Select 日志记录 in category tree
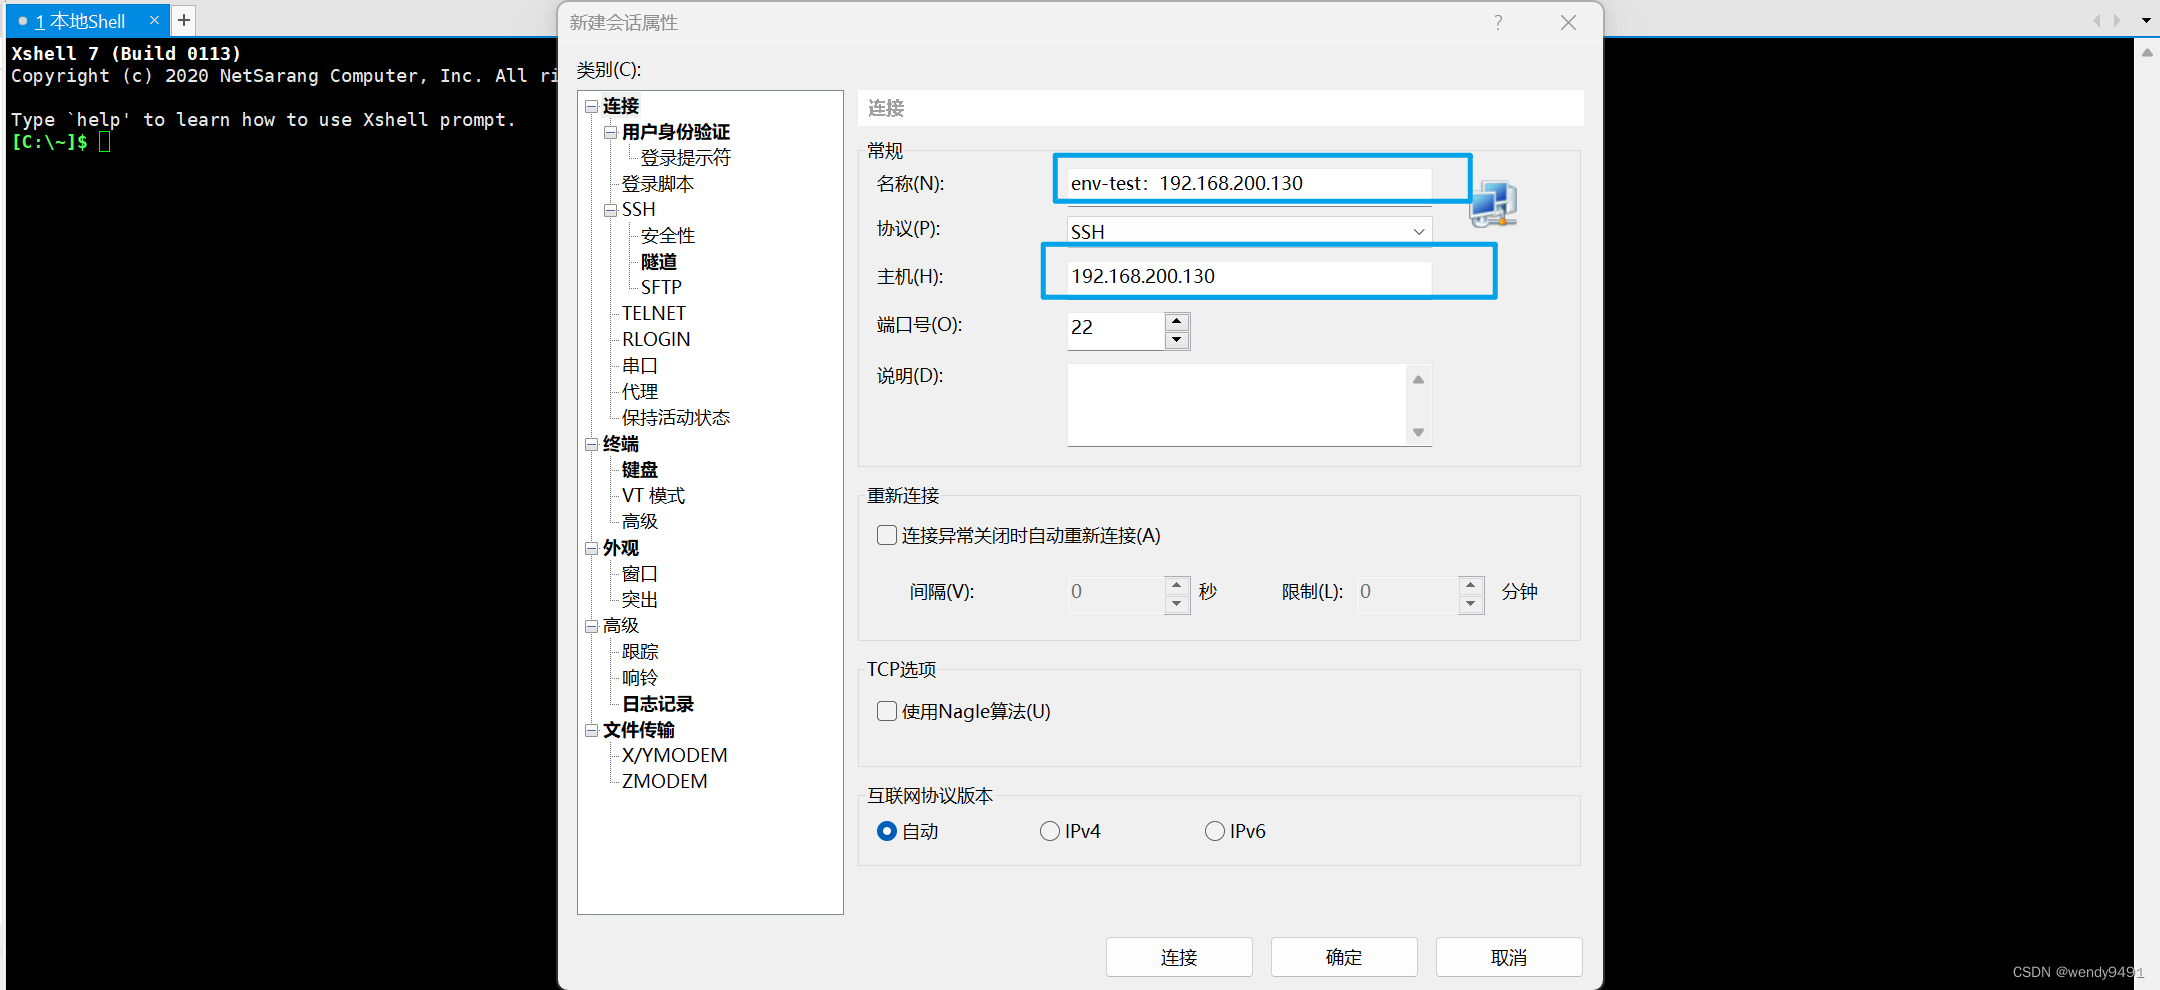The width and height of the screenshot is (2160, 990). [658, 704]
